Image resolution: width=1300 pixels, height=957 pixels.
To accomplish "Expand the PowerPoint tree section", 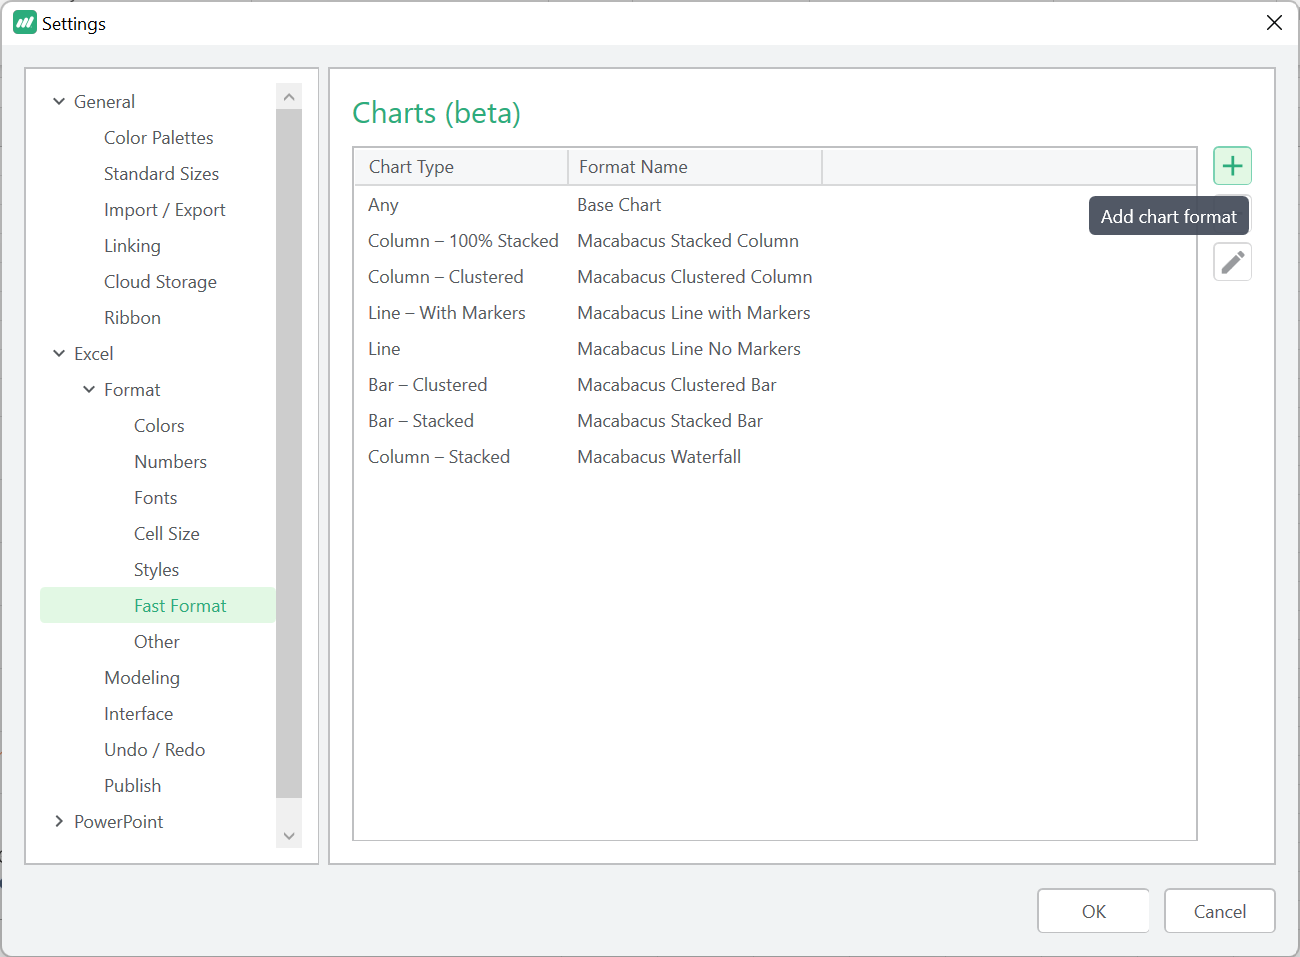I will tap(59, 822).
